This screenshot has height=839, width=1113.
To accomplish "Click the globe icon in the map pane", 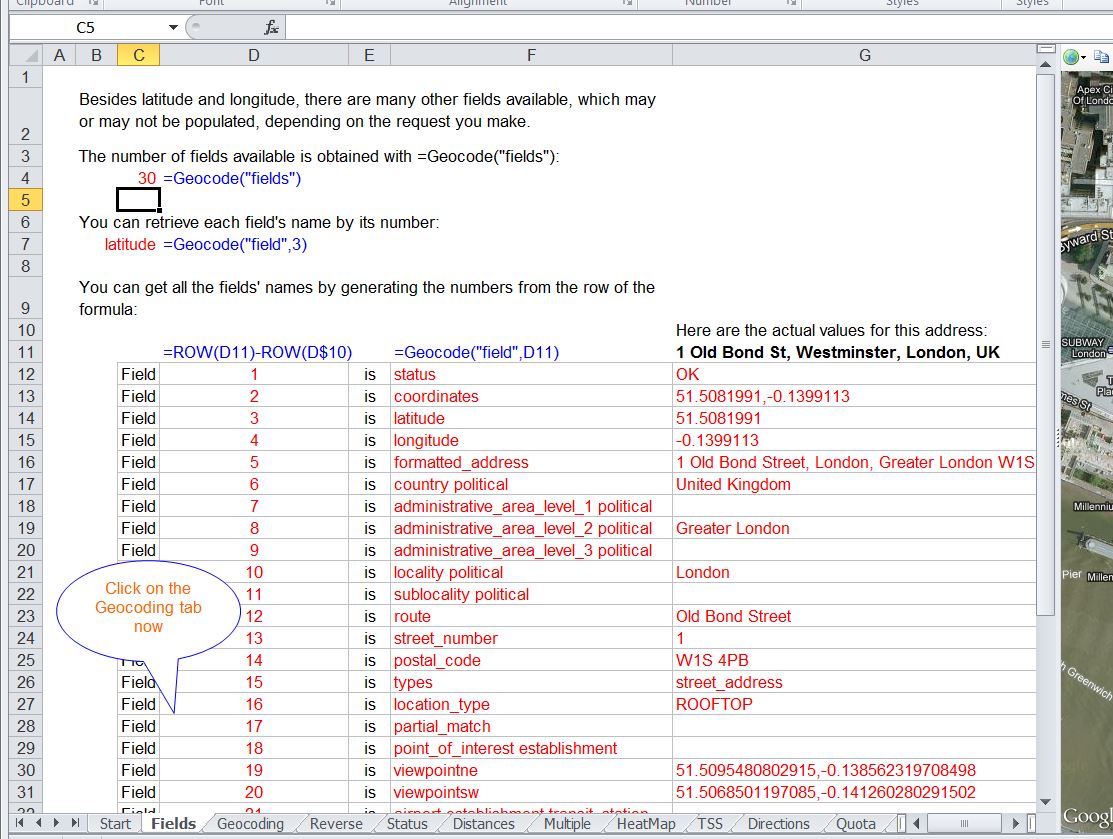I will [x=1071, y=58].
